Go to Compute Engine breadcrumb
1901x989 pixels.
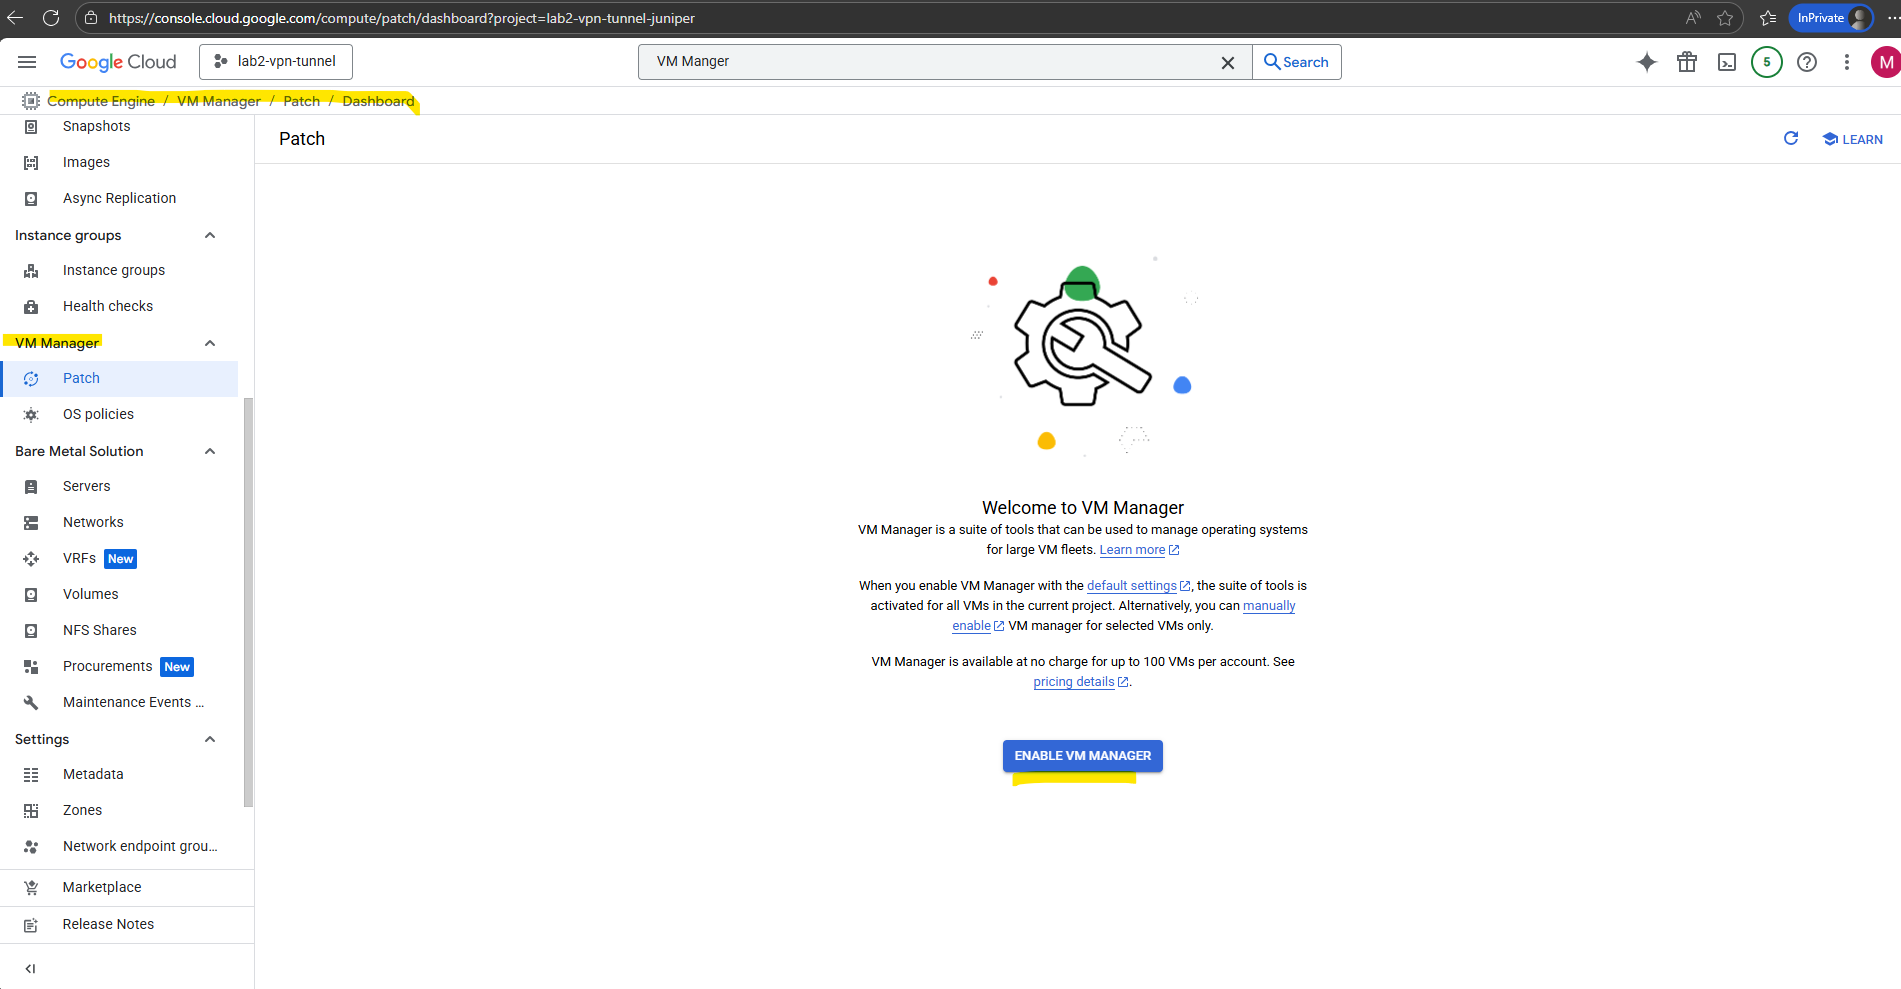coord(101,101)
